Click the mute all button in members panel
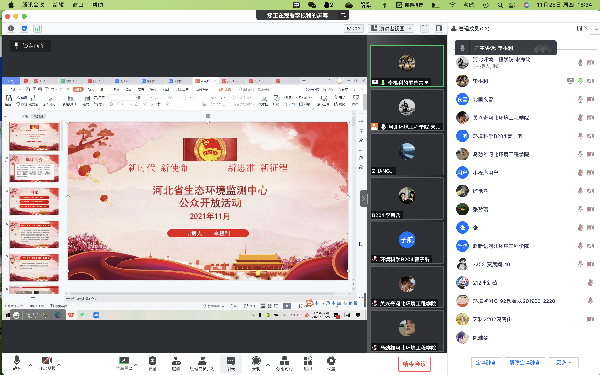600x375 pixels. point(486,362)
